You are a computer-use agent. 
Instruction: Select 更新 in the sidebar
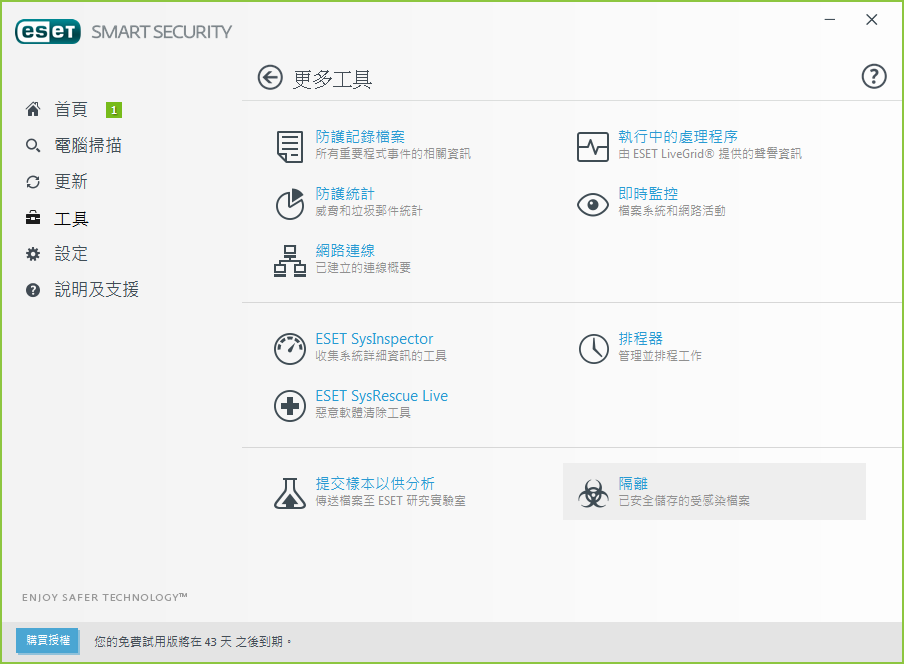(71, 182)
